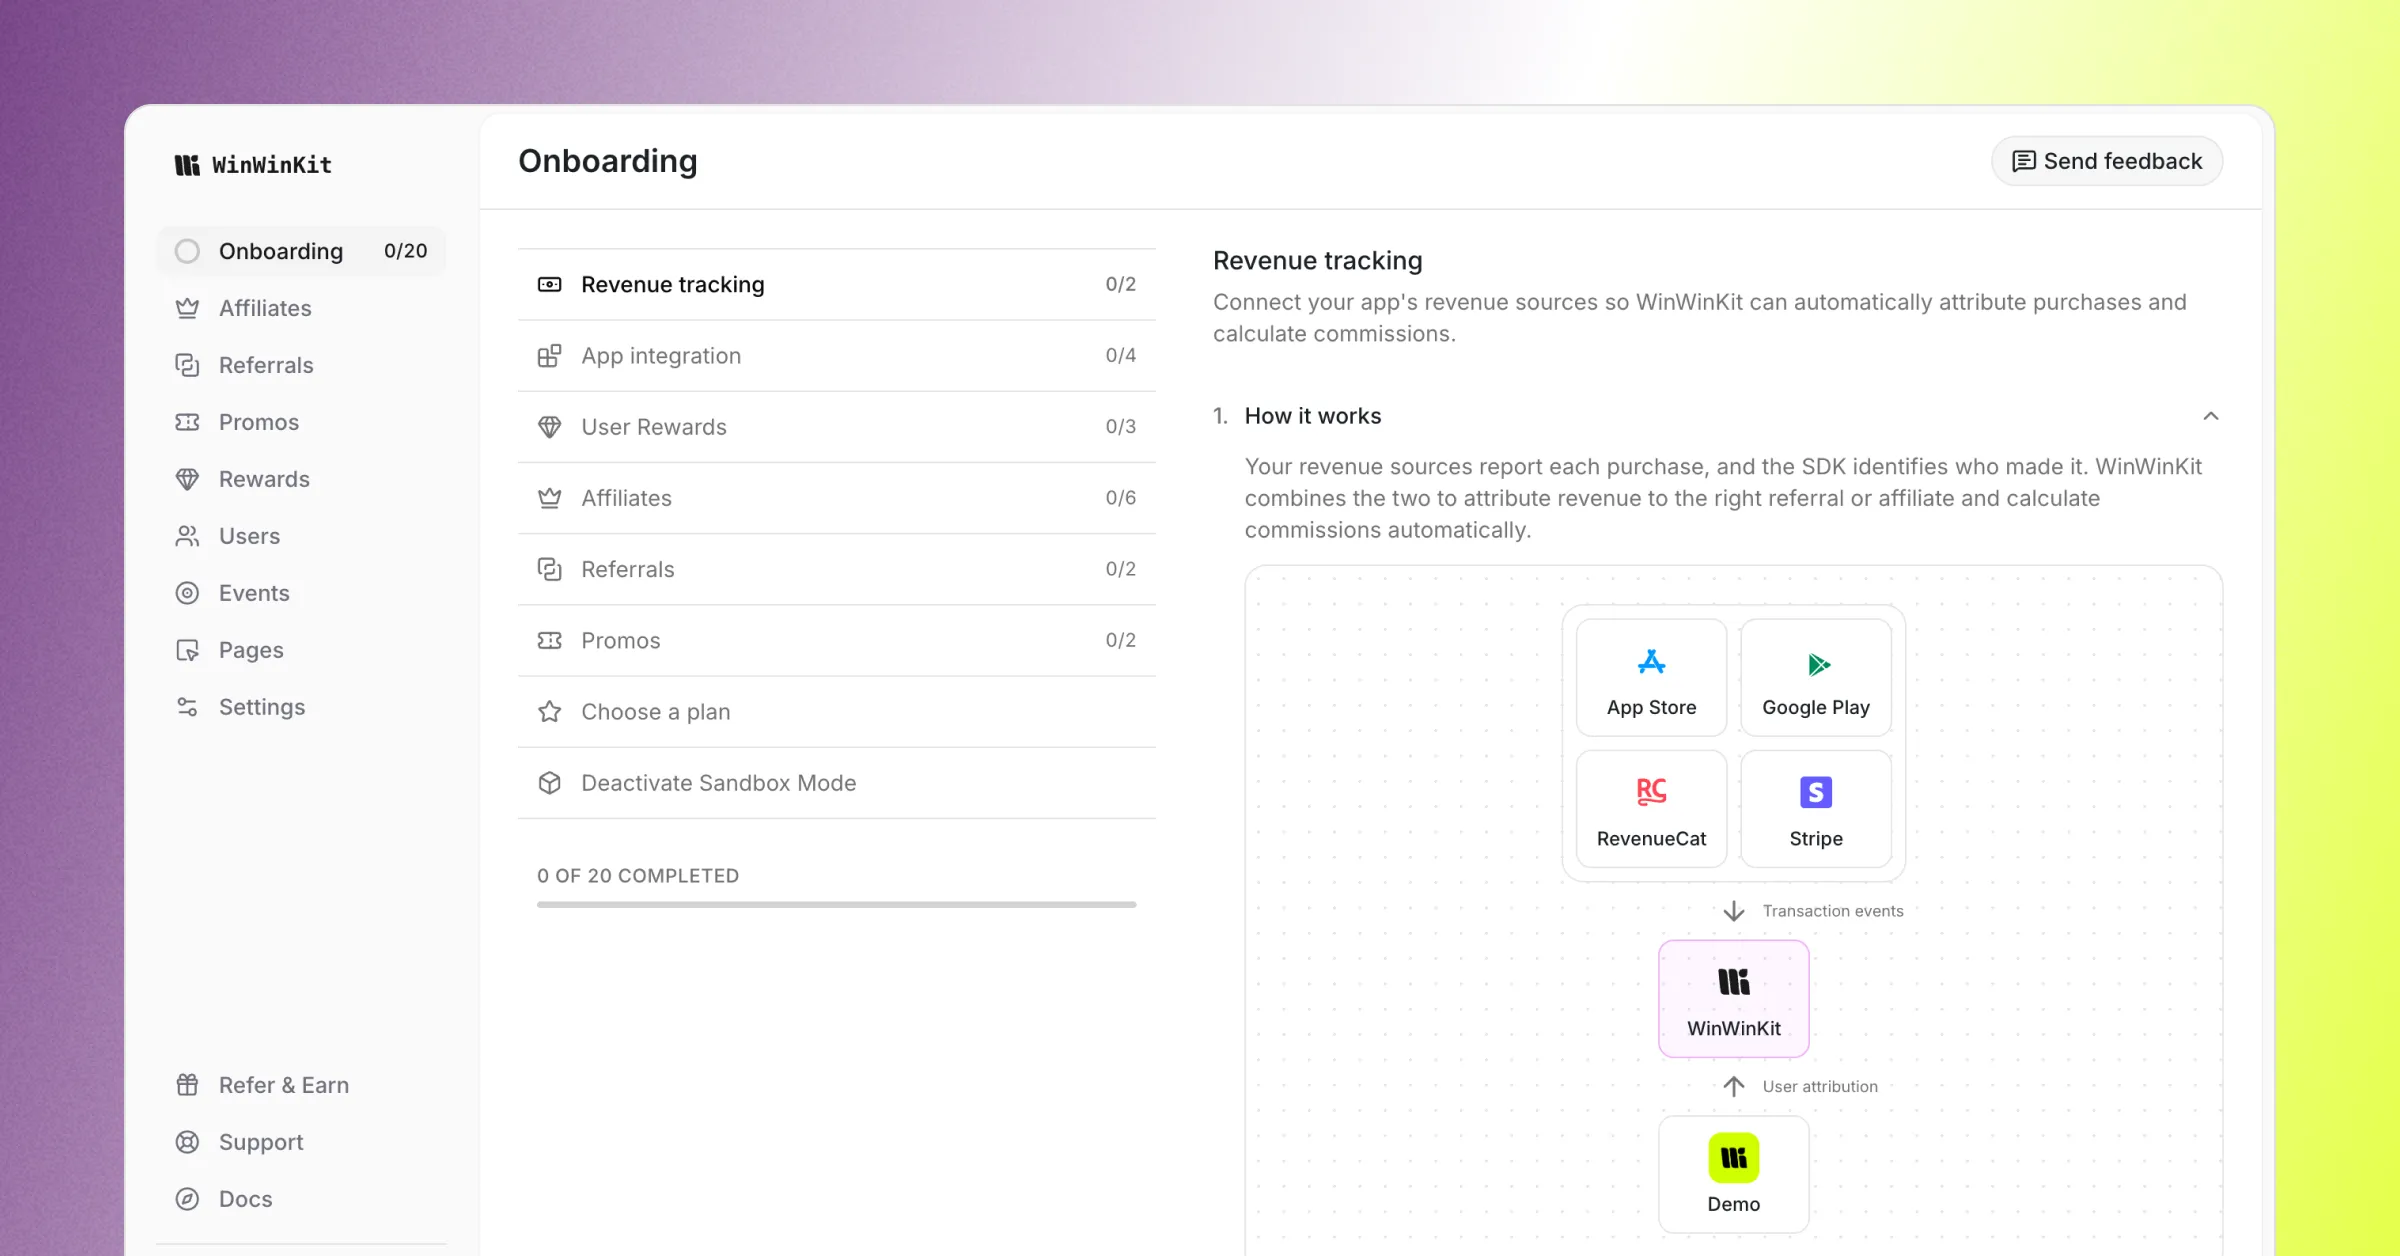The width and height of the screenshot is (2400, 1256).
Task: Open the Choose a plan checklist step
Action: pos(836,712)
